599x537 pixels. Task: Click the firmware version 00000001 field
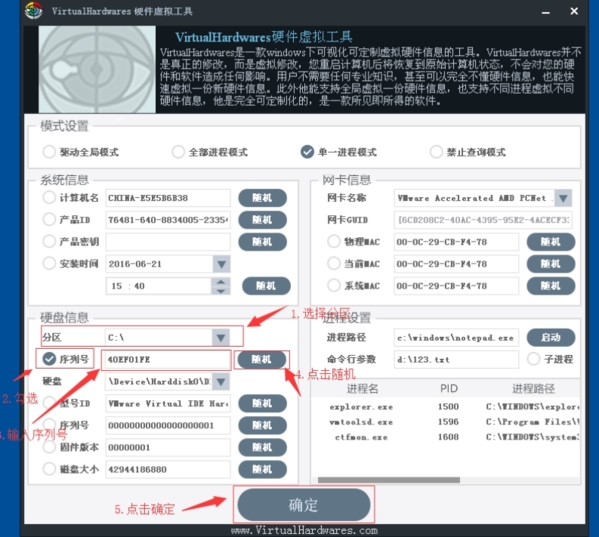coord(168,447)
